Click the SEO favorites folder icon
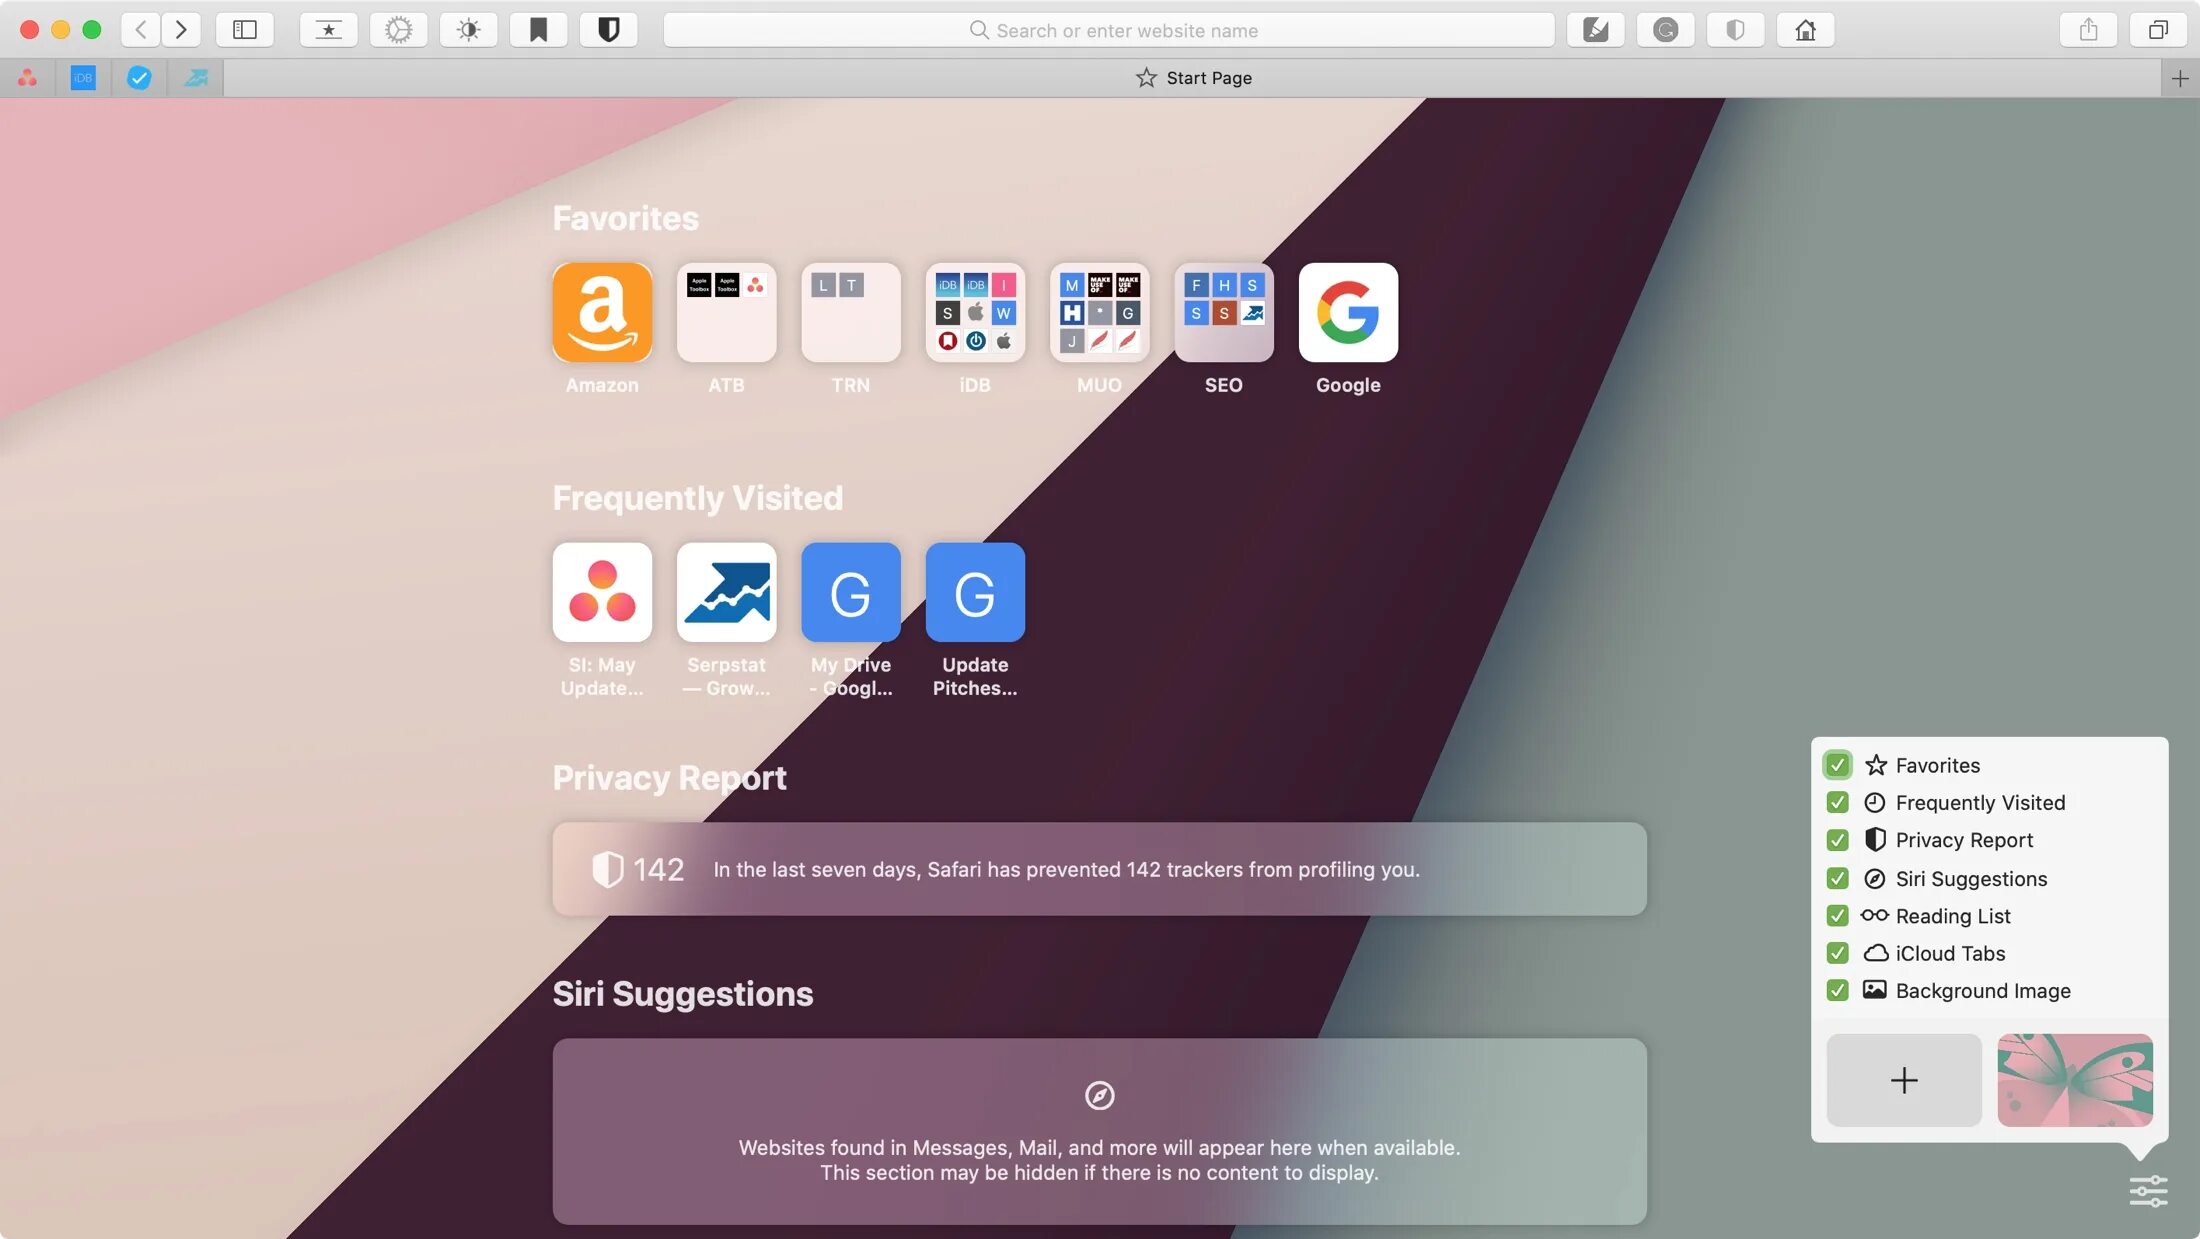The image size is (2200, 1239). [x=1222, y=311]
